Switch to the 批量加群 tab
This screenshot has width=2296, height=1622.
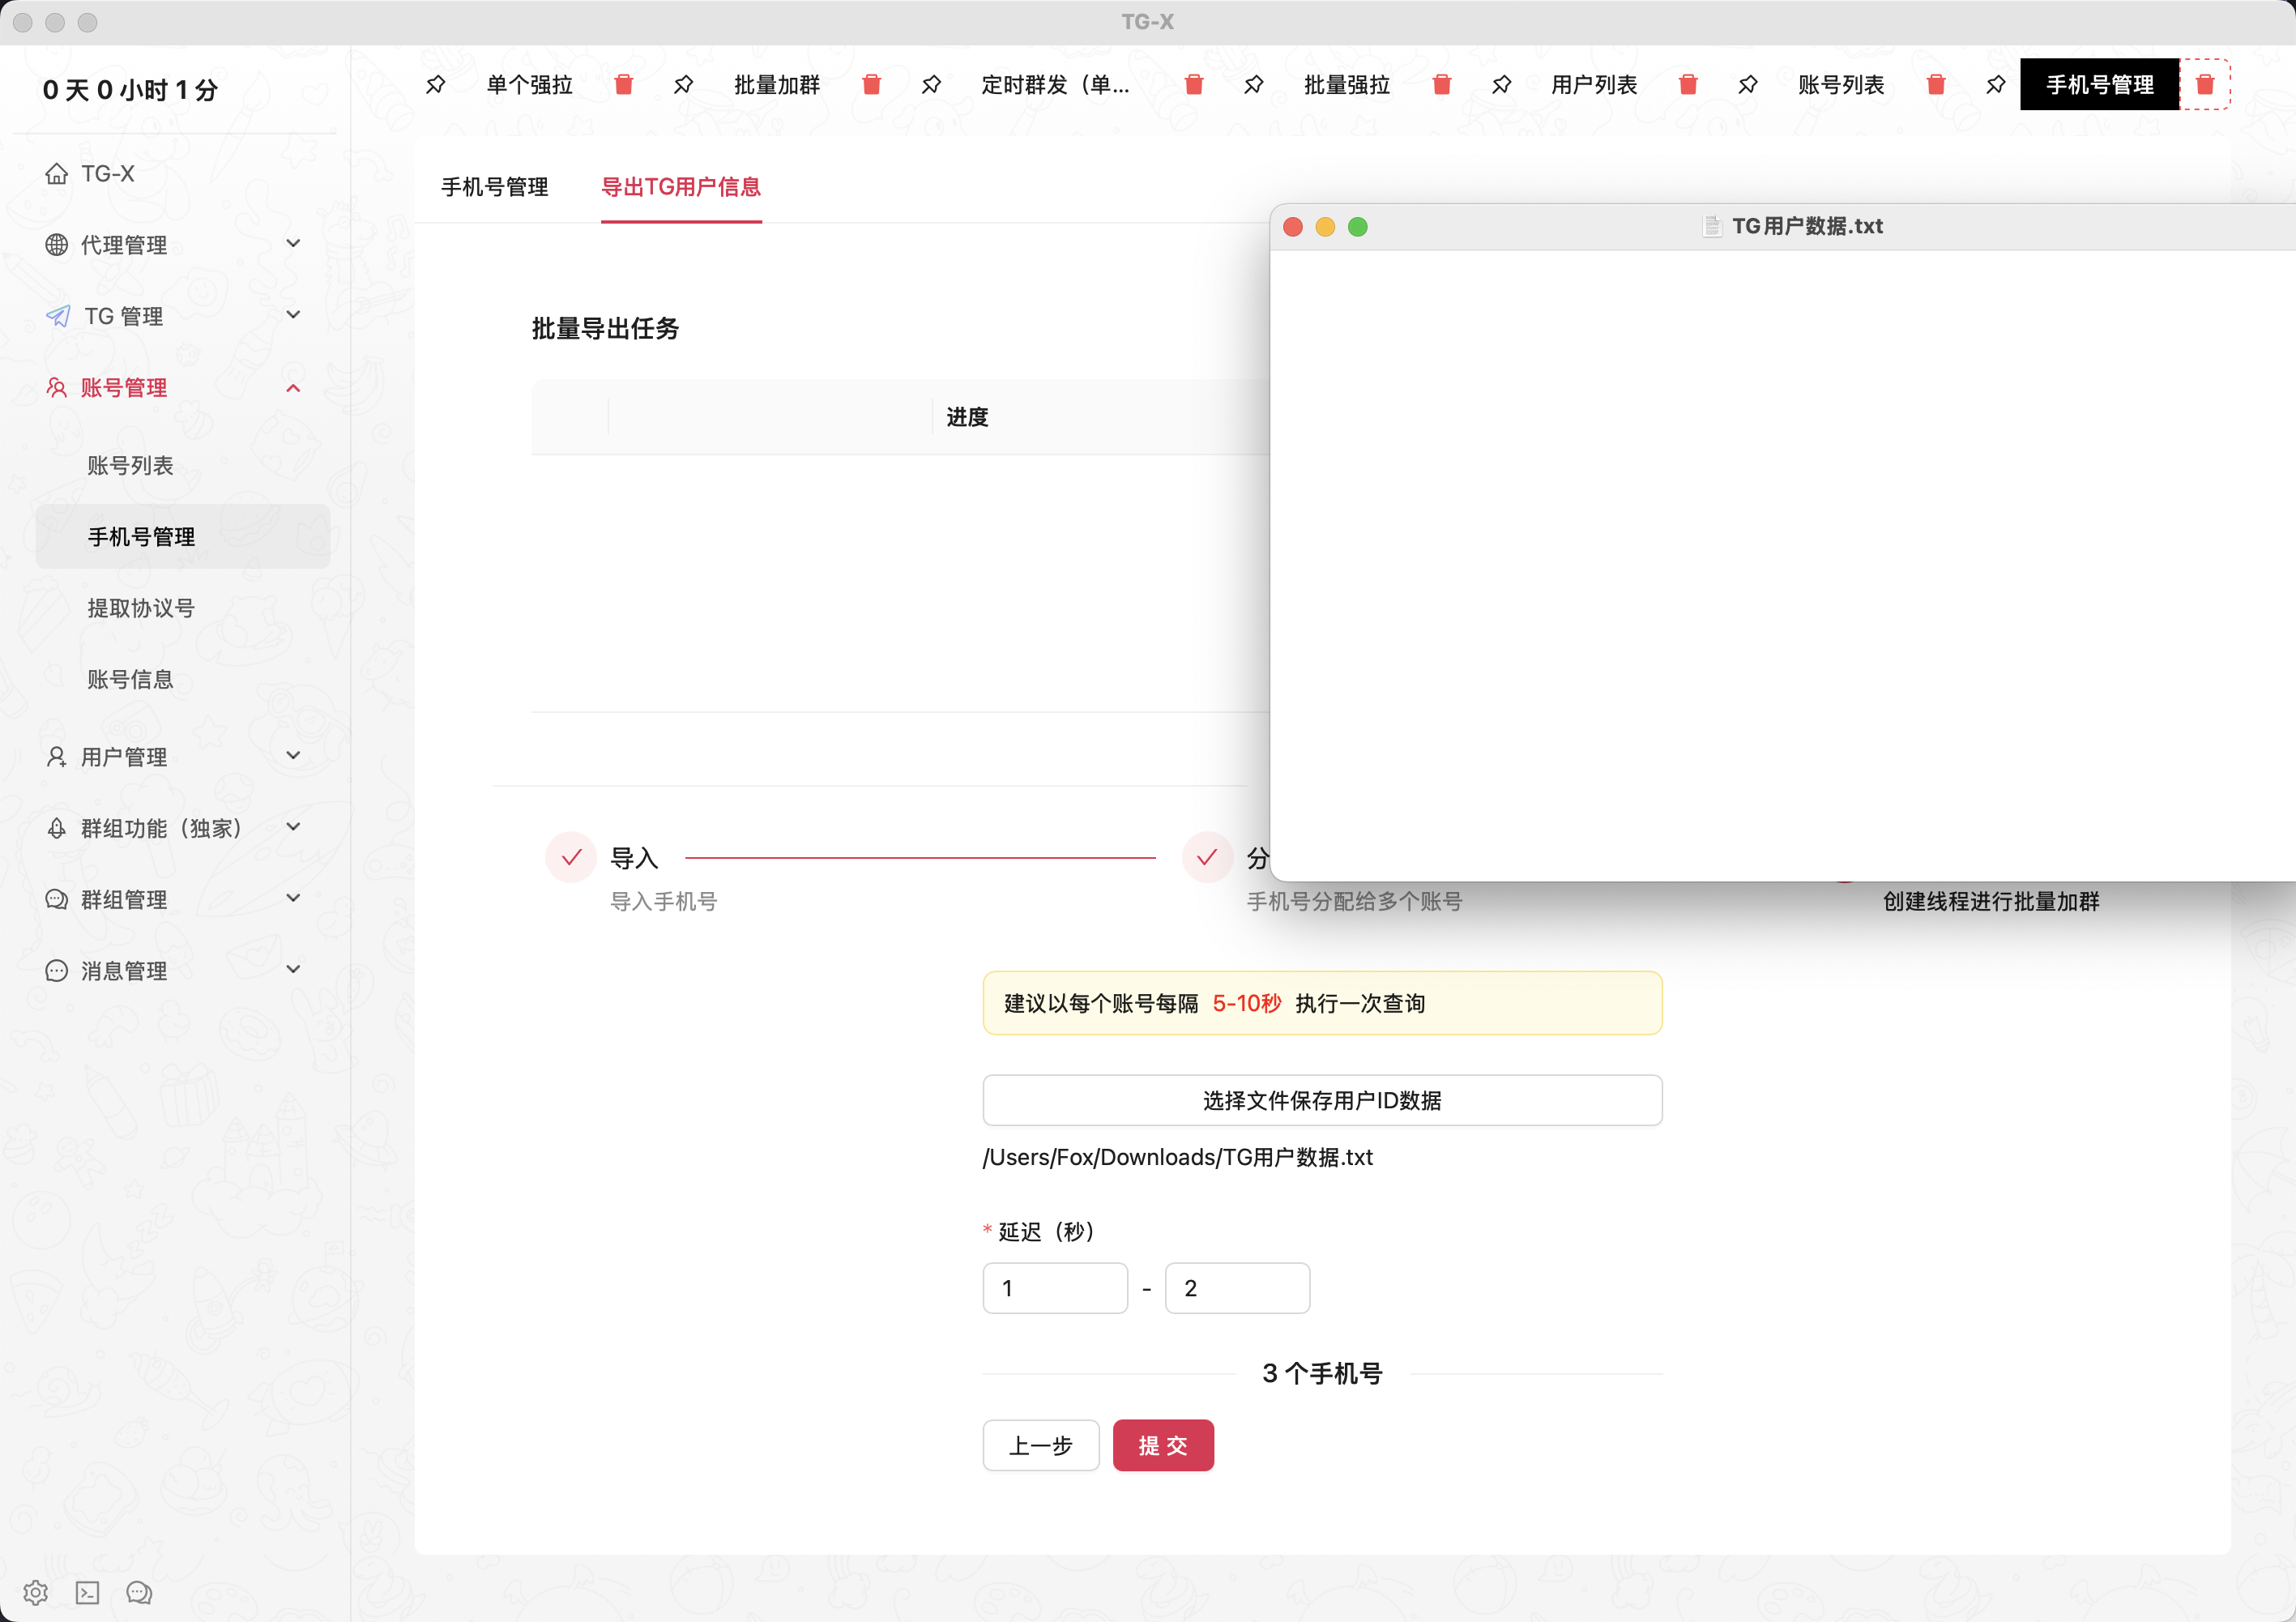coord(777,85)
